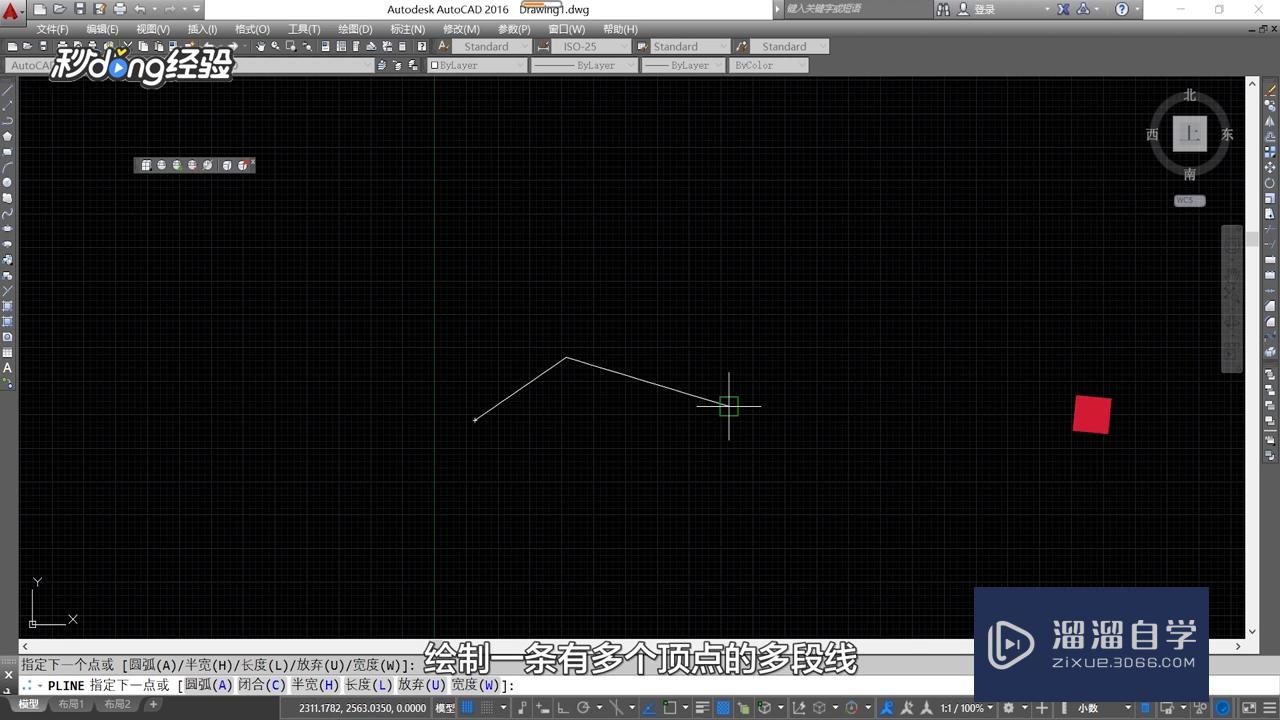Toggle snap mode in status bar
Viewport: 1280px width, 720px height.
coord(488,708)
